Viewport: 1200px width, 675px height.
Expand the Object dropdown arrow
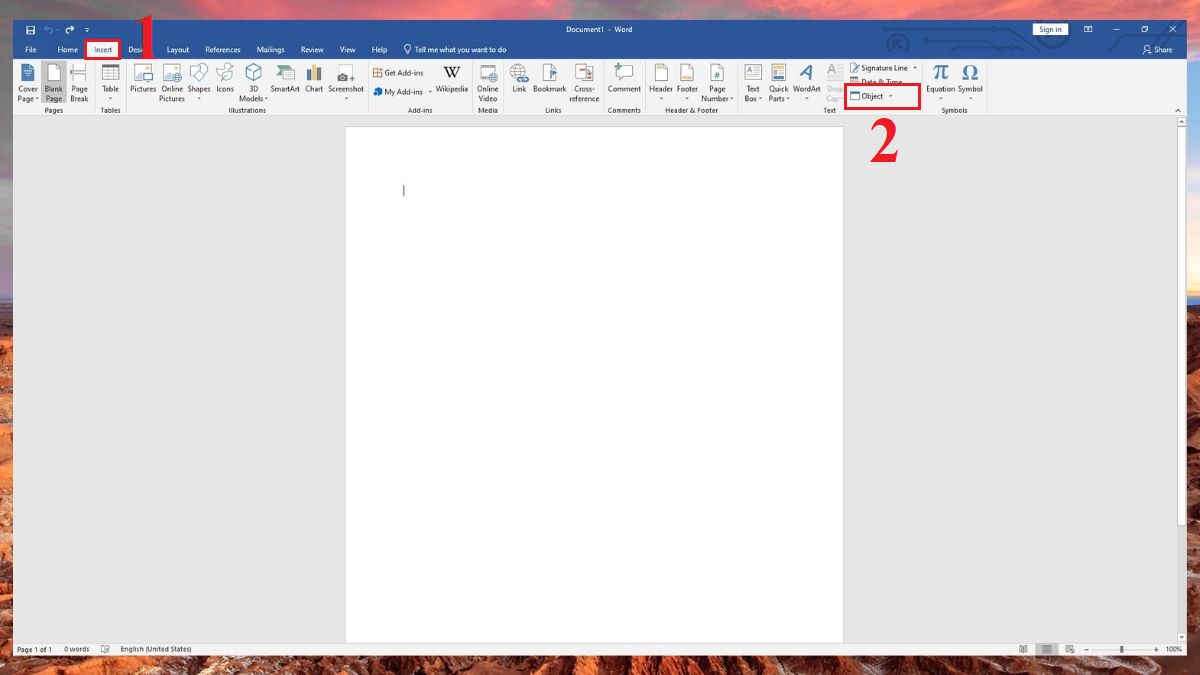point(891,96)
